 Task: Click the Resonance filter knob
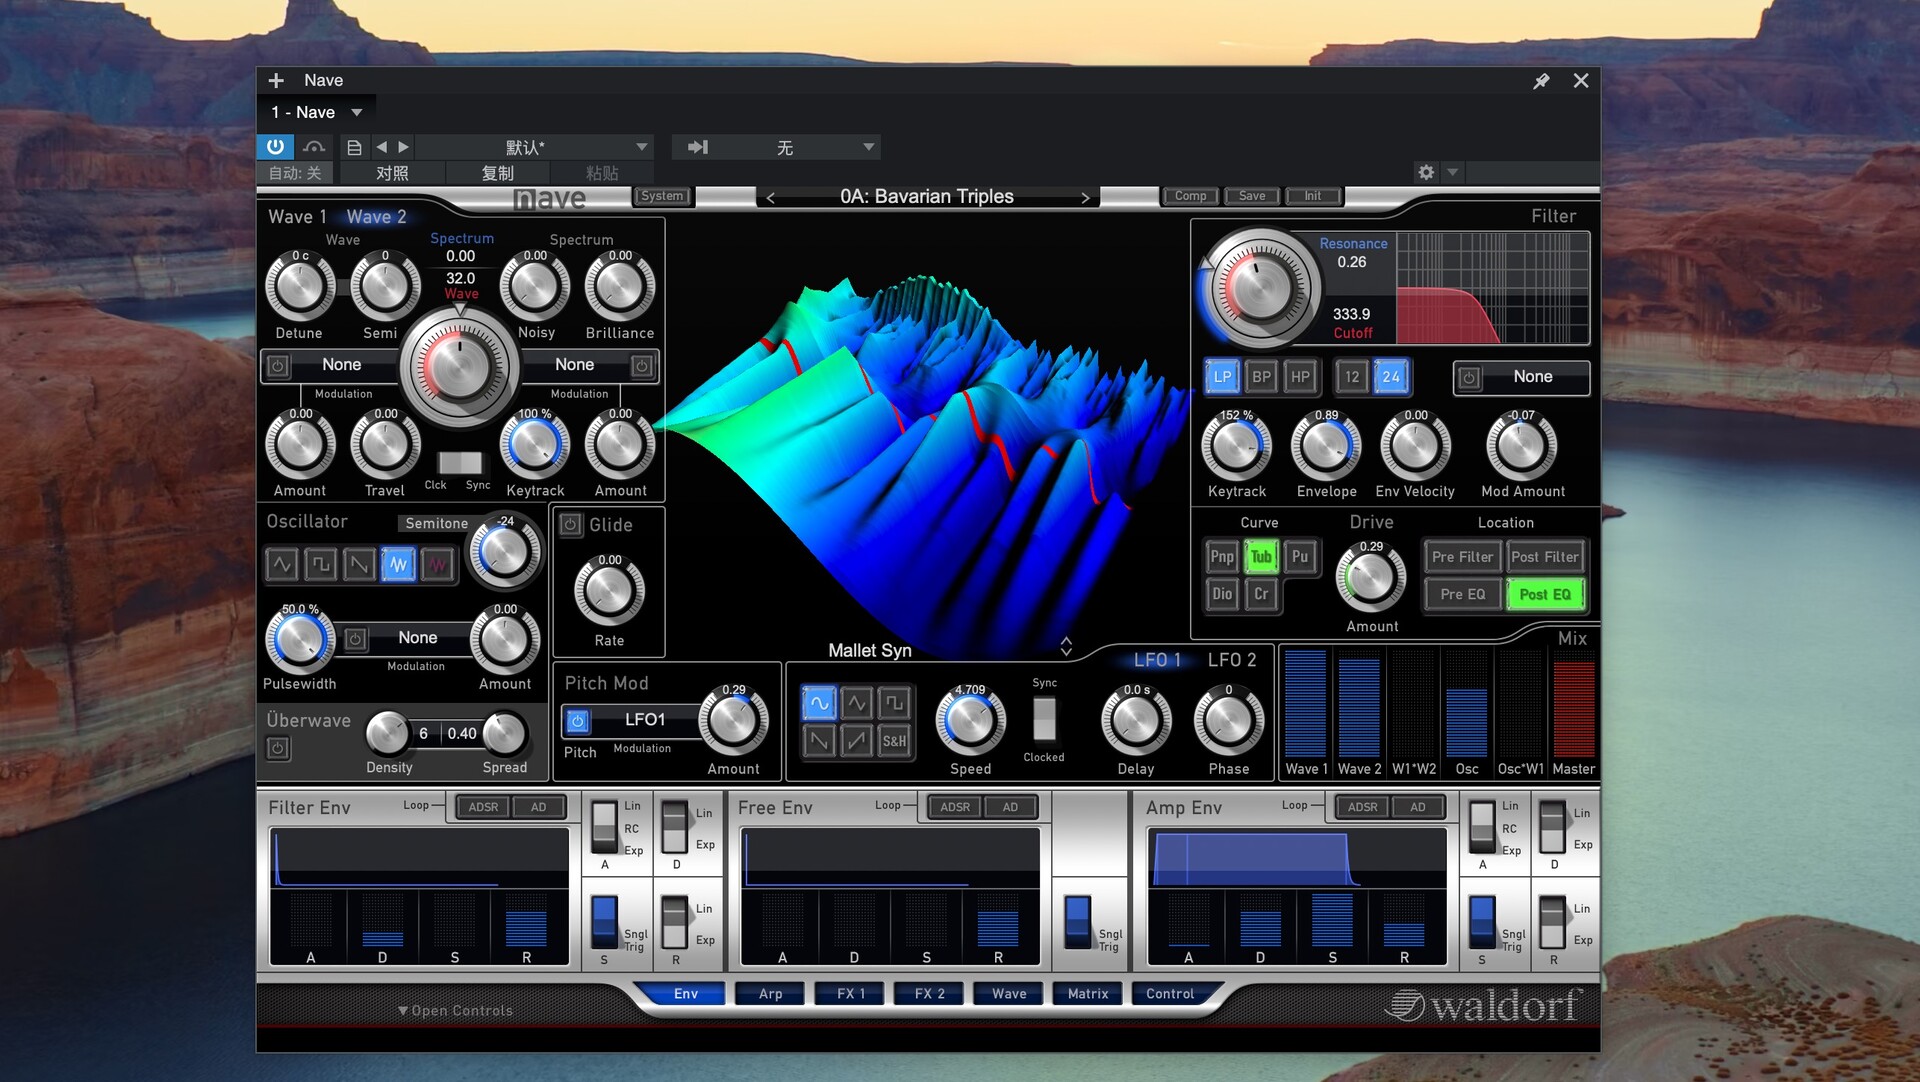pos(1259,289)
